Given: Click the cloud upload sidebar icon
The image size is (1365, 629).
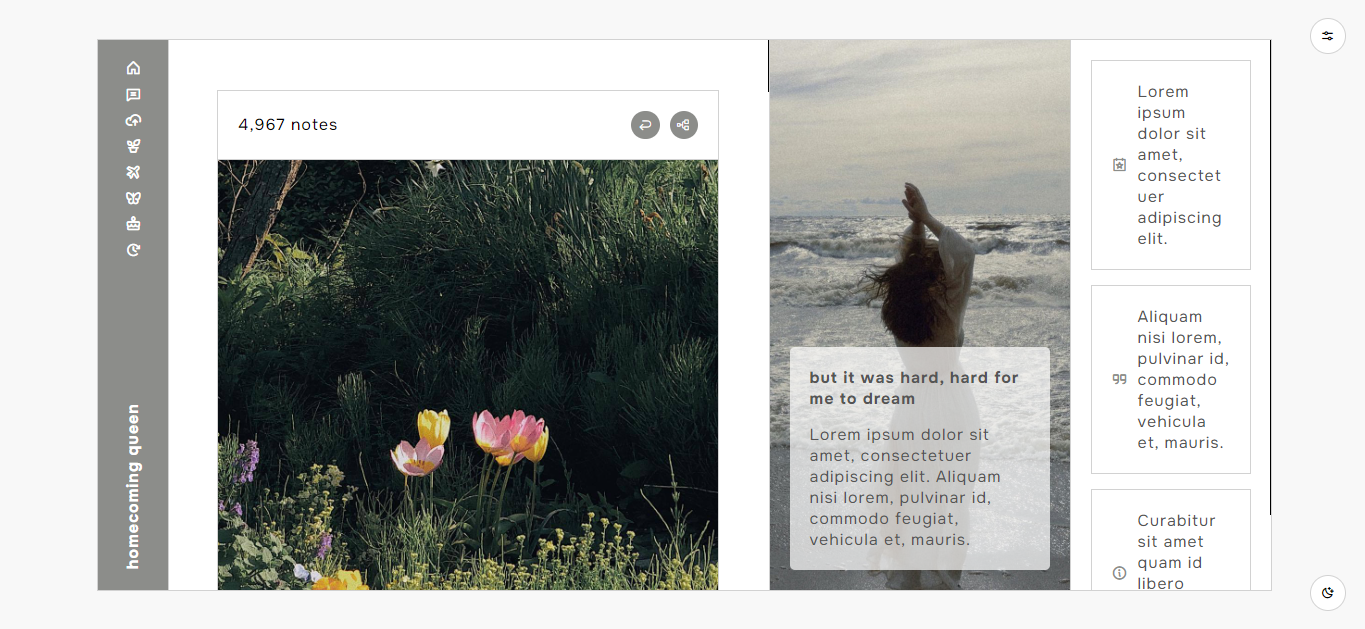Looking at the screenshot, I should (x=133, y=120).
